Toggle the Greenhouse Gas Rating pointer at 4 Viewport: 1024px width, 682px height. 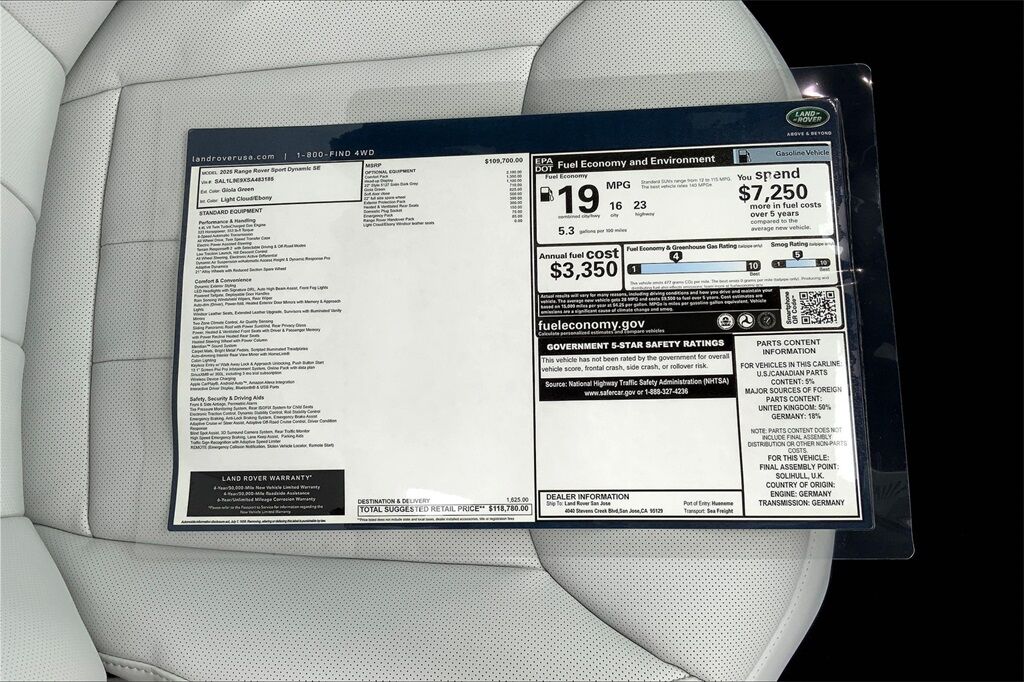[x=675, y=255]
